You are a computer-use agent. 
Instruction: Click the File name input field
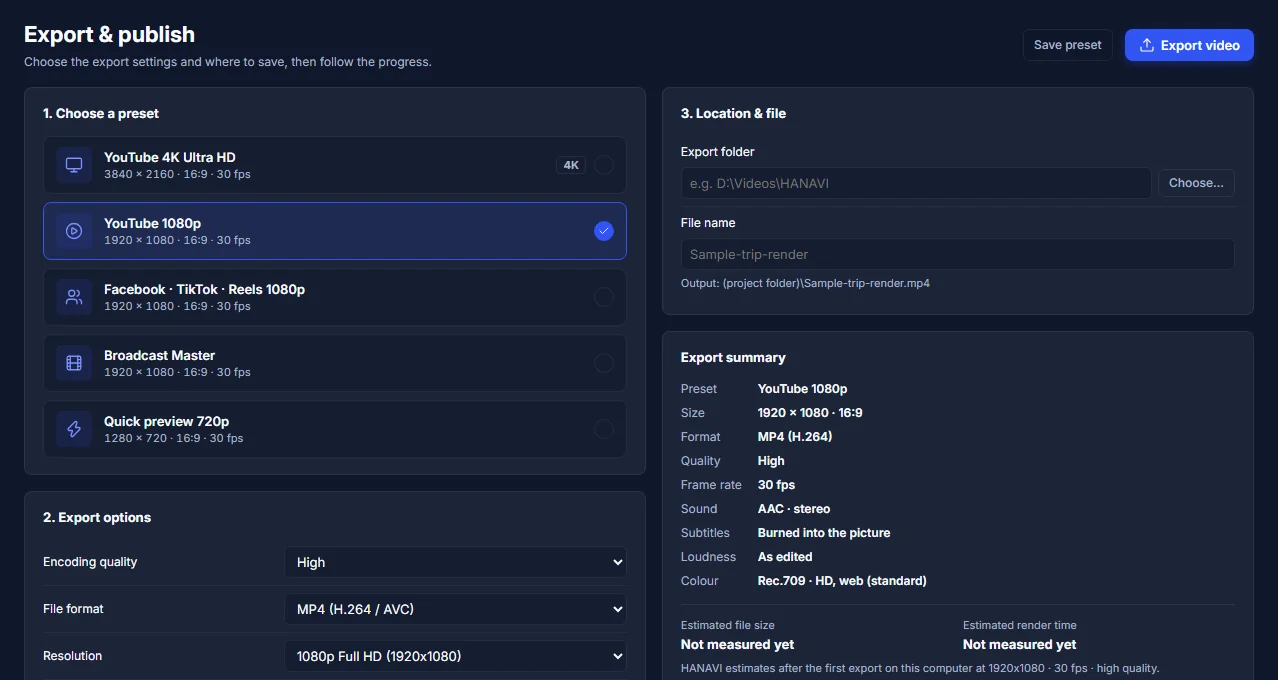(957, 254)
